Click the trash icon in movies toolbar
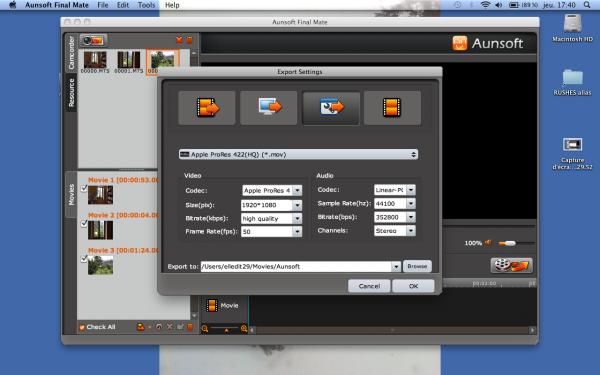Screen dimensions: 600x375 (190, 327)
